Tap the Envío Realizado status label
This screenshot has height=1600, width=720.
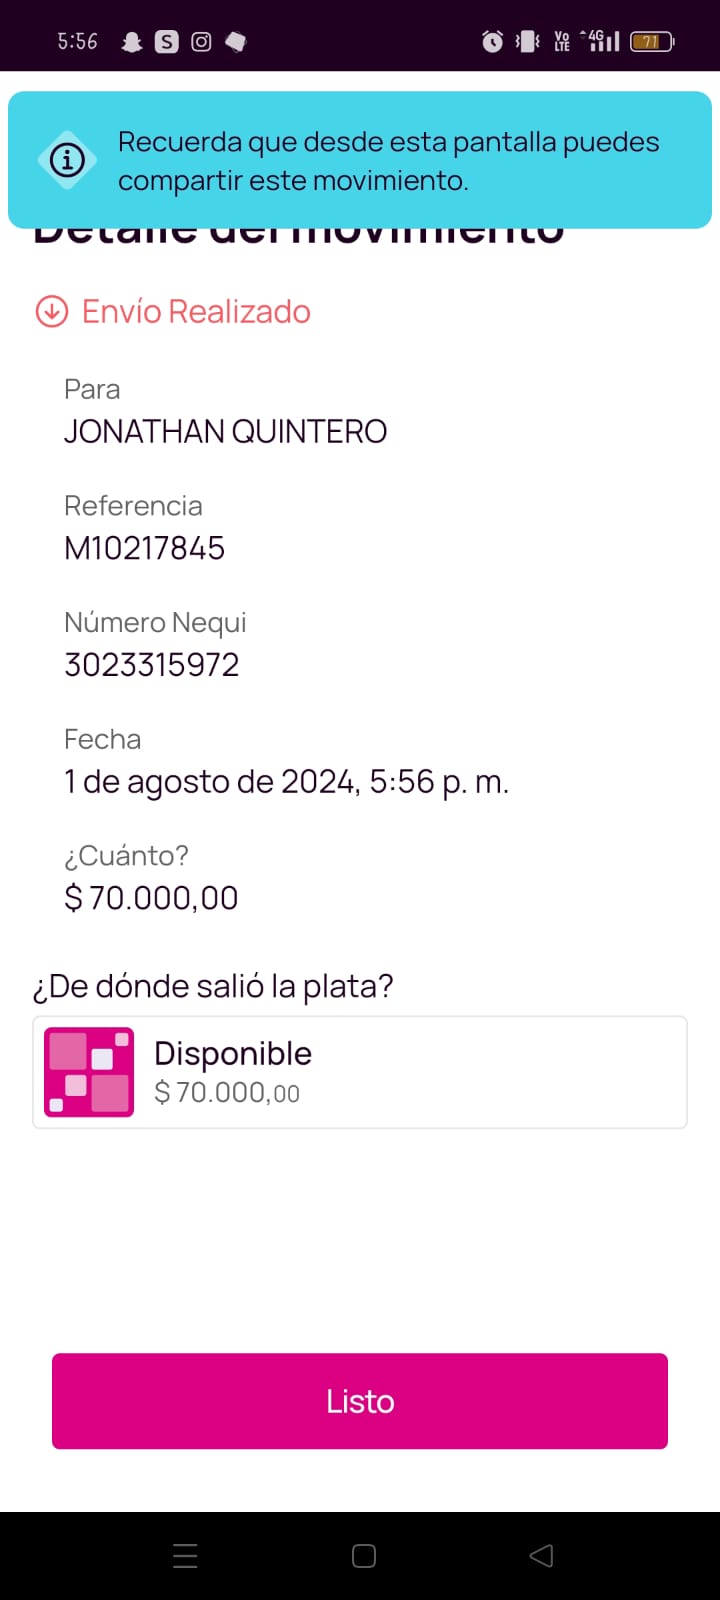pyautogui.click(x=196, y=312)
